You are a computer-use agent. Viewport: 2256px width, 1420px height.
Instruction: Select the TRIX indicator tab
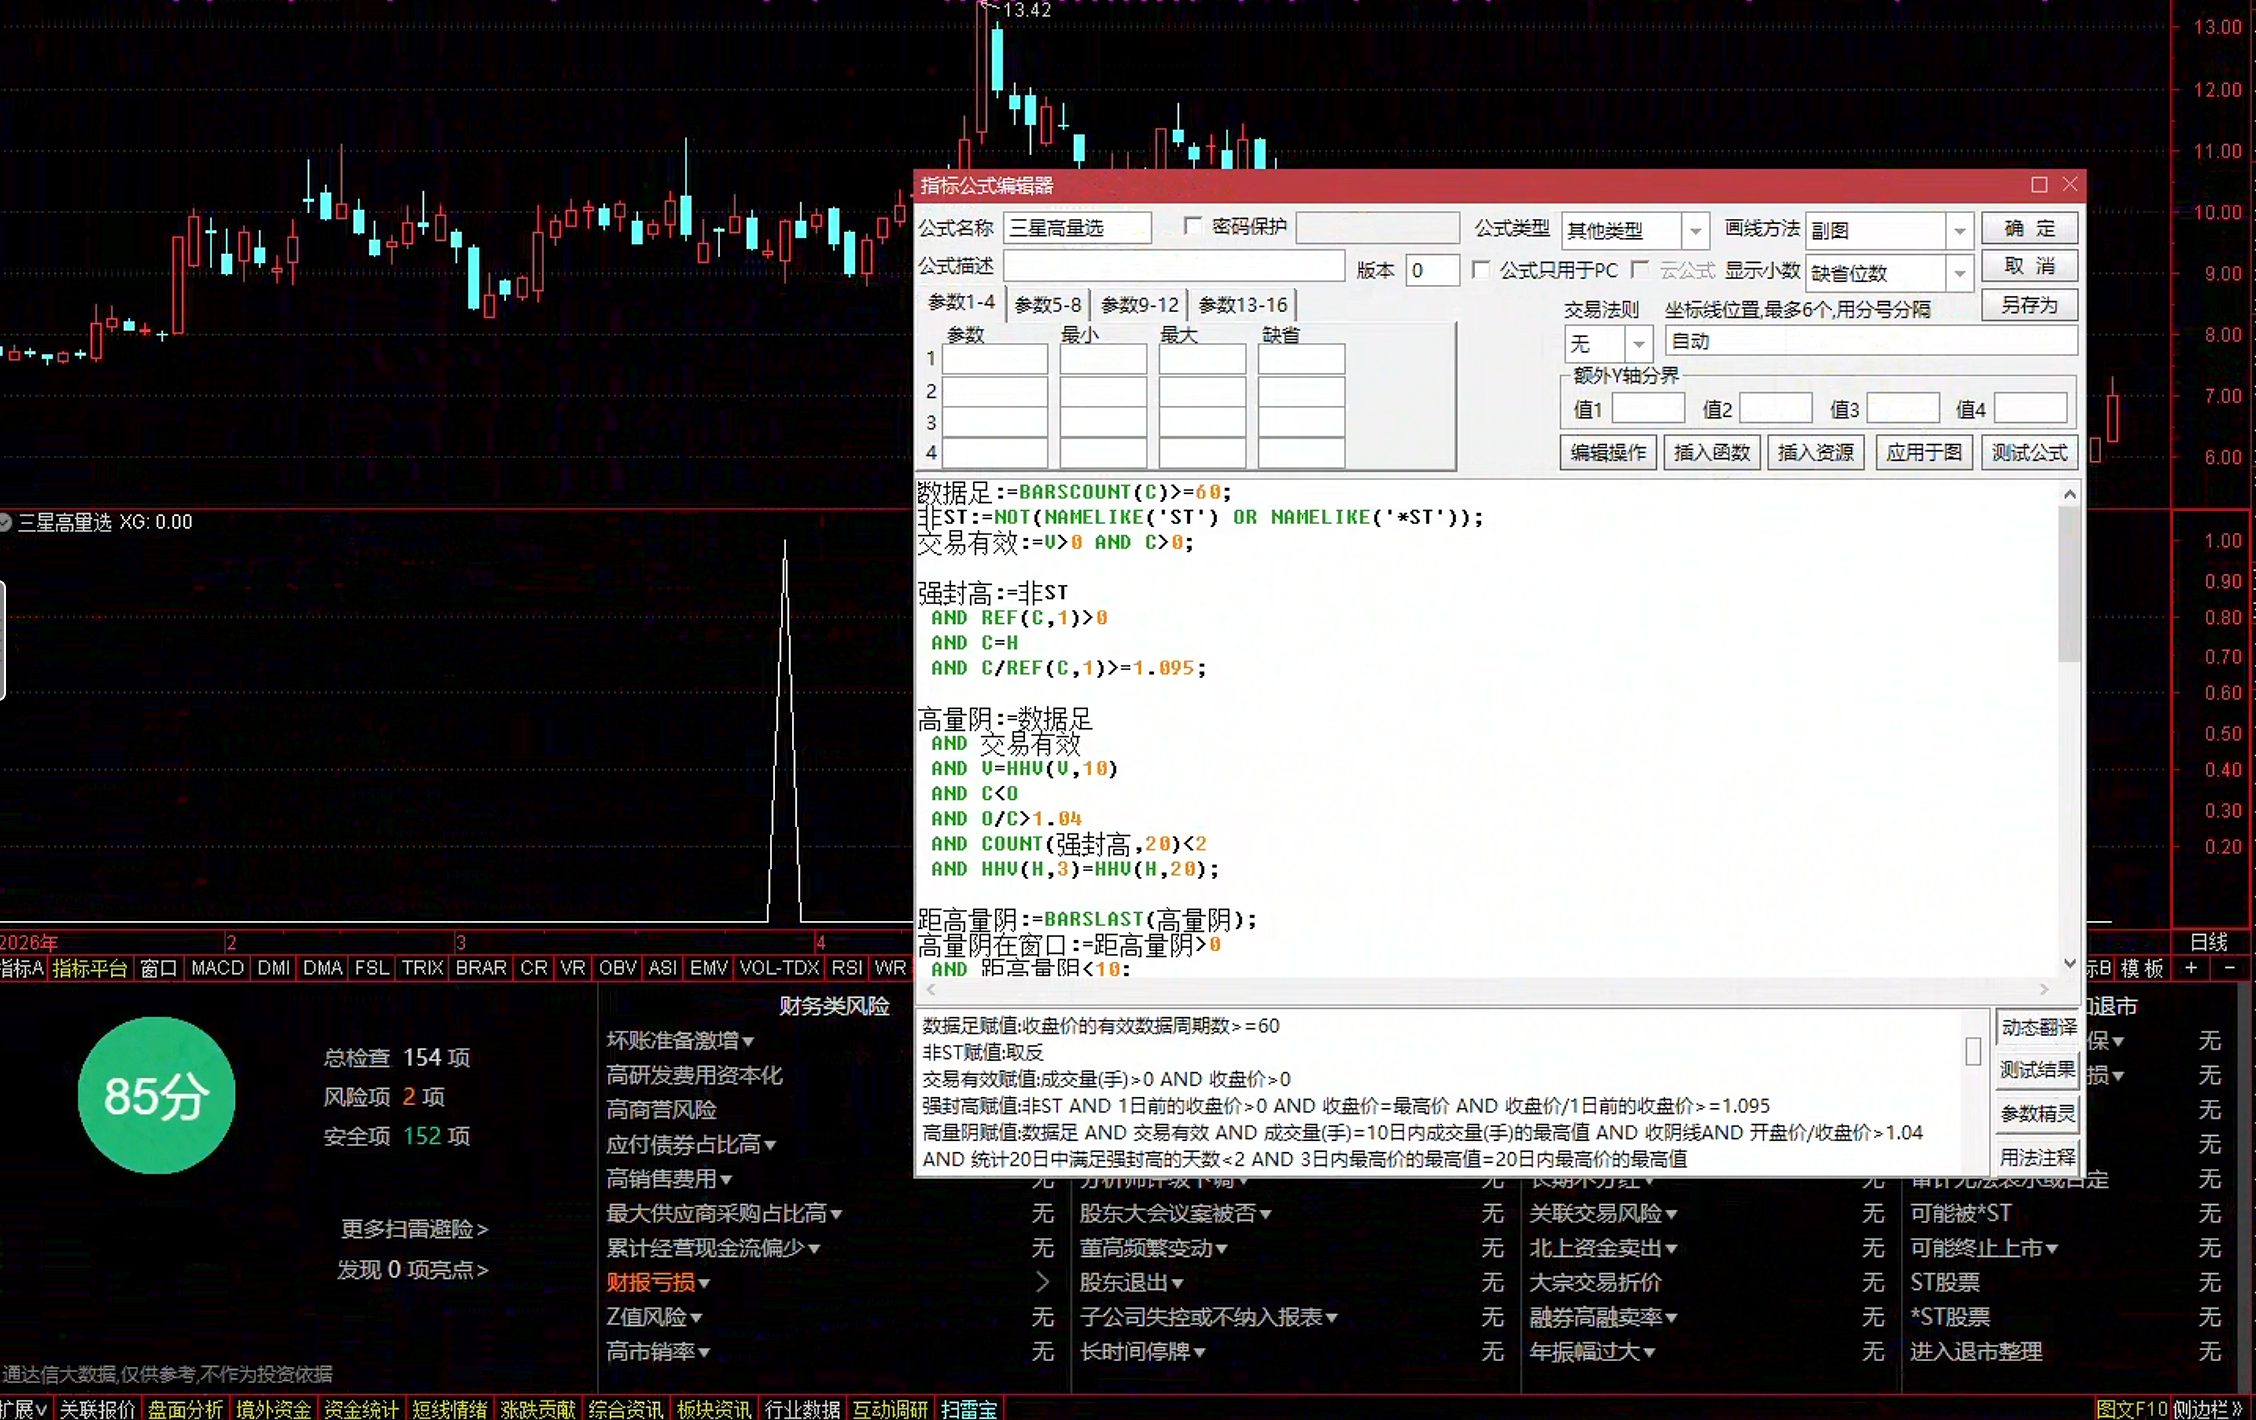[x=422, y=968]
